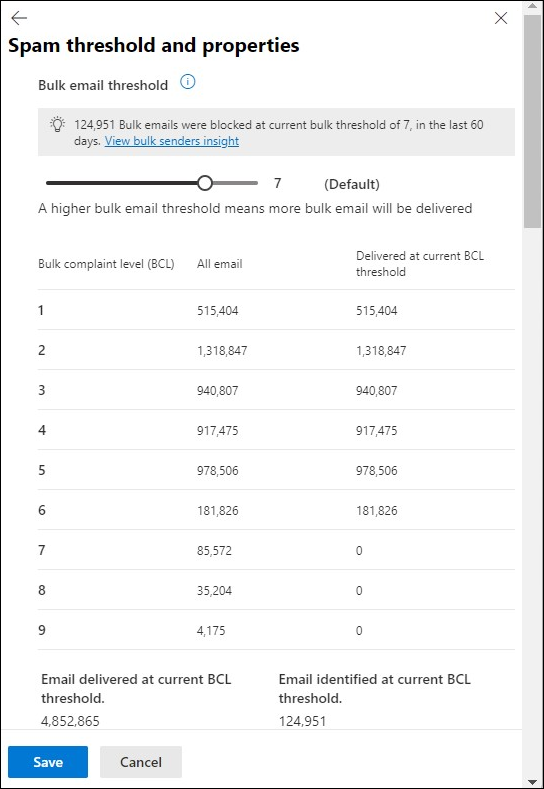The image size is (544, 789).
Task: Click Bulk complaint level (BCL) column header
Action: [x=106, y=264]
